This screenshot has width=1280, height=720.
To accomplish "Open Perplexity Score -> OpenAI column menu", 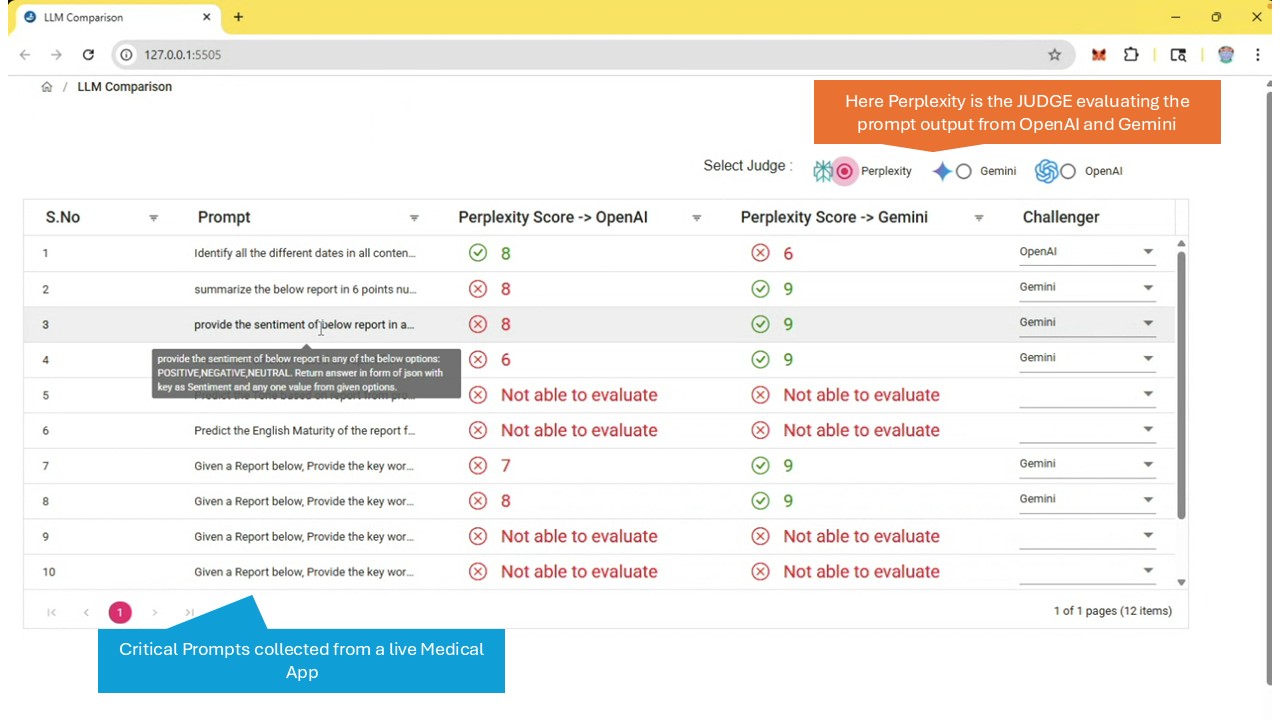I will point(697,218).
